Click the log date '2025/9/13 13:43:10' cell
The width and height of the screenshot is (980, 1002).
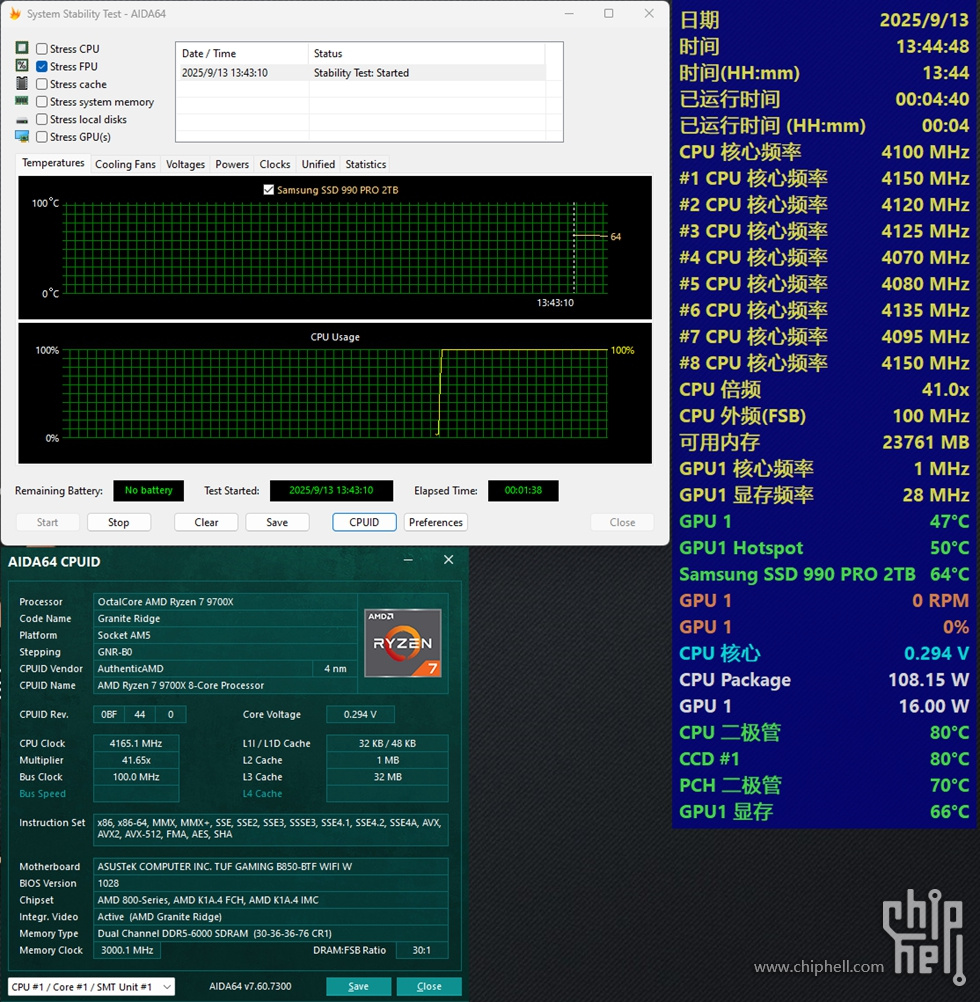coord(225,73)
